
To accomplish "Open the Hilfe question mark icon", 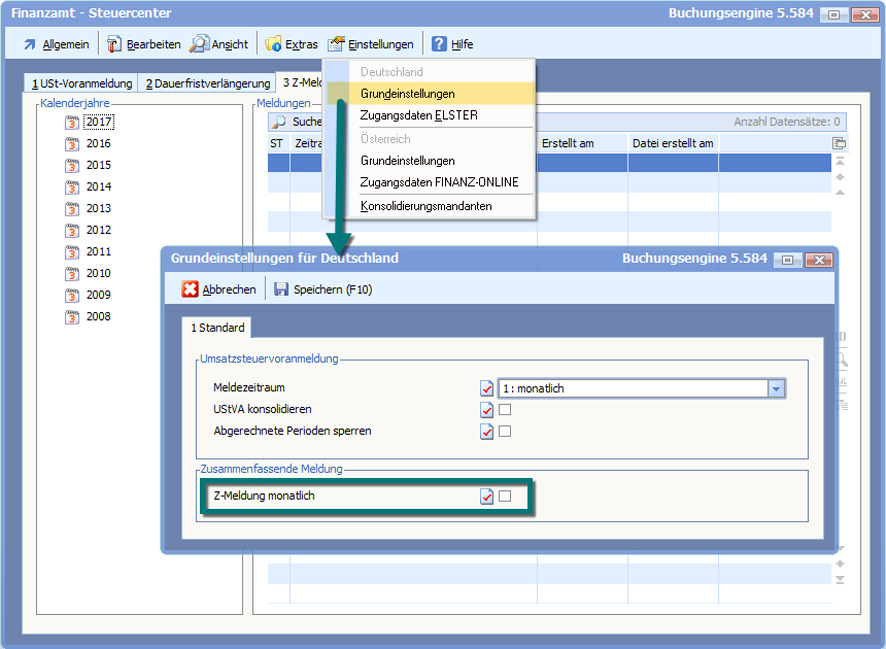I will tap(439, 44).
